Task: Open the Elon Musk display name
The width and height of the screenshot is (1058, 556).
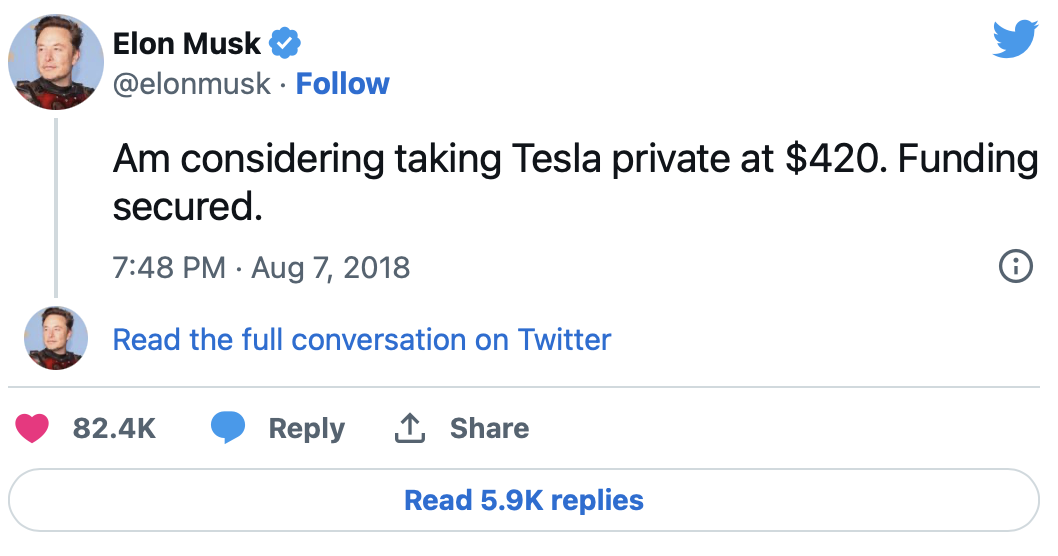Action: tap(187, 43)
